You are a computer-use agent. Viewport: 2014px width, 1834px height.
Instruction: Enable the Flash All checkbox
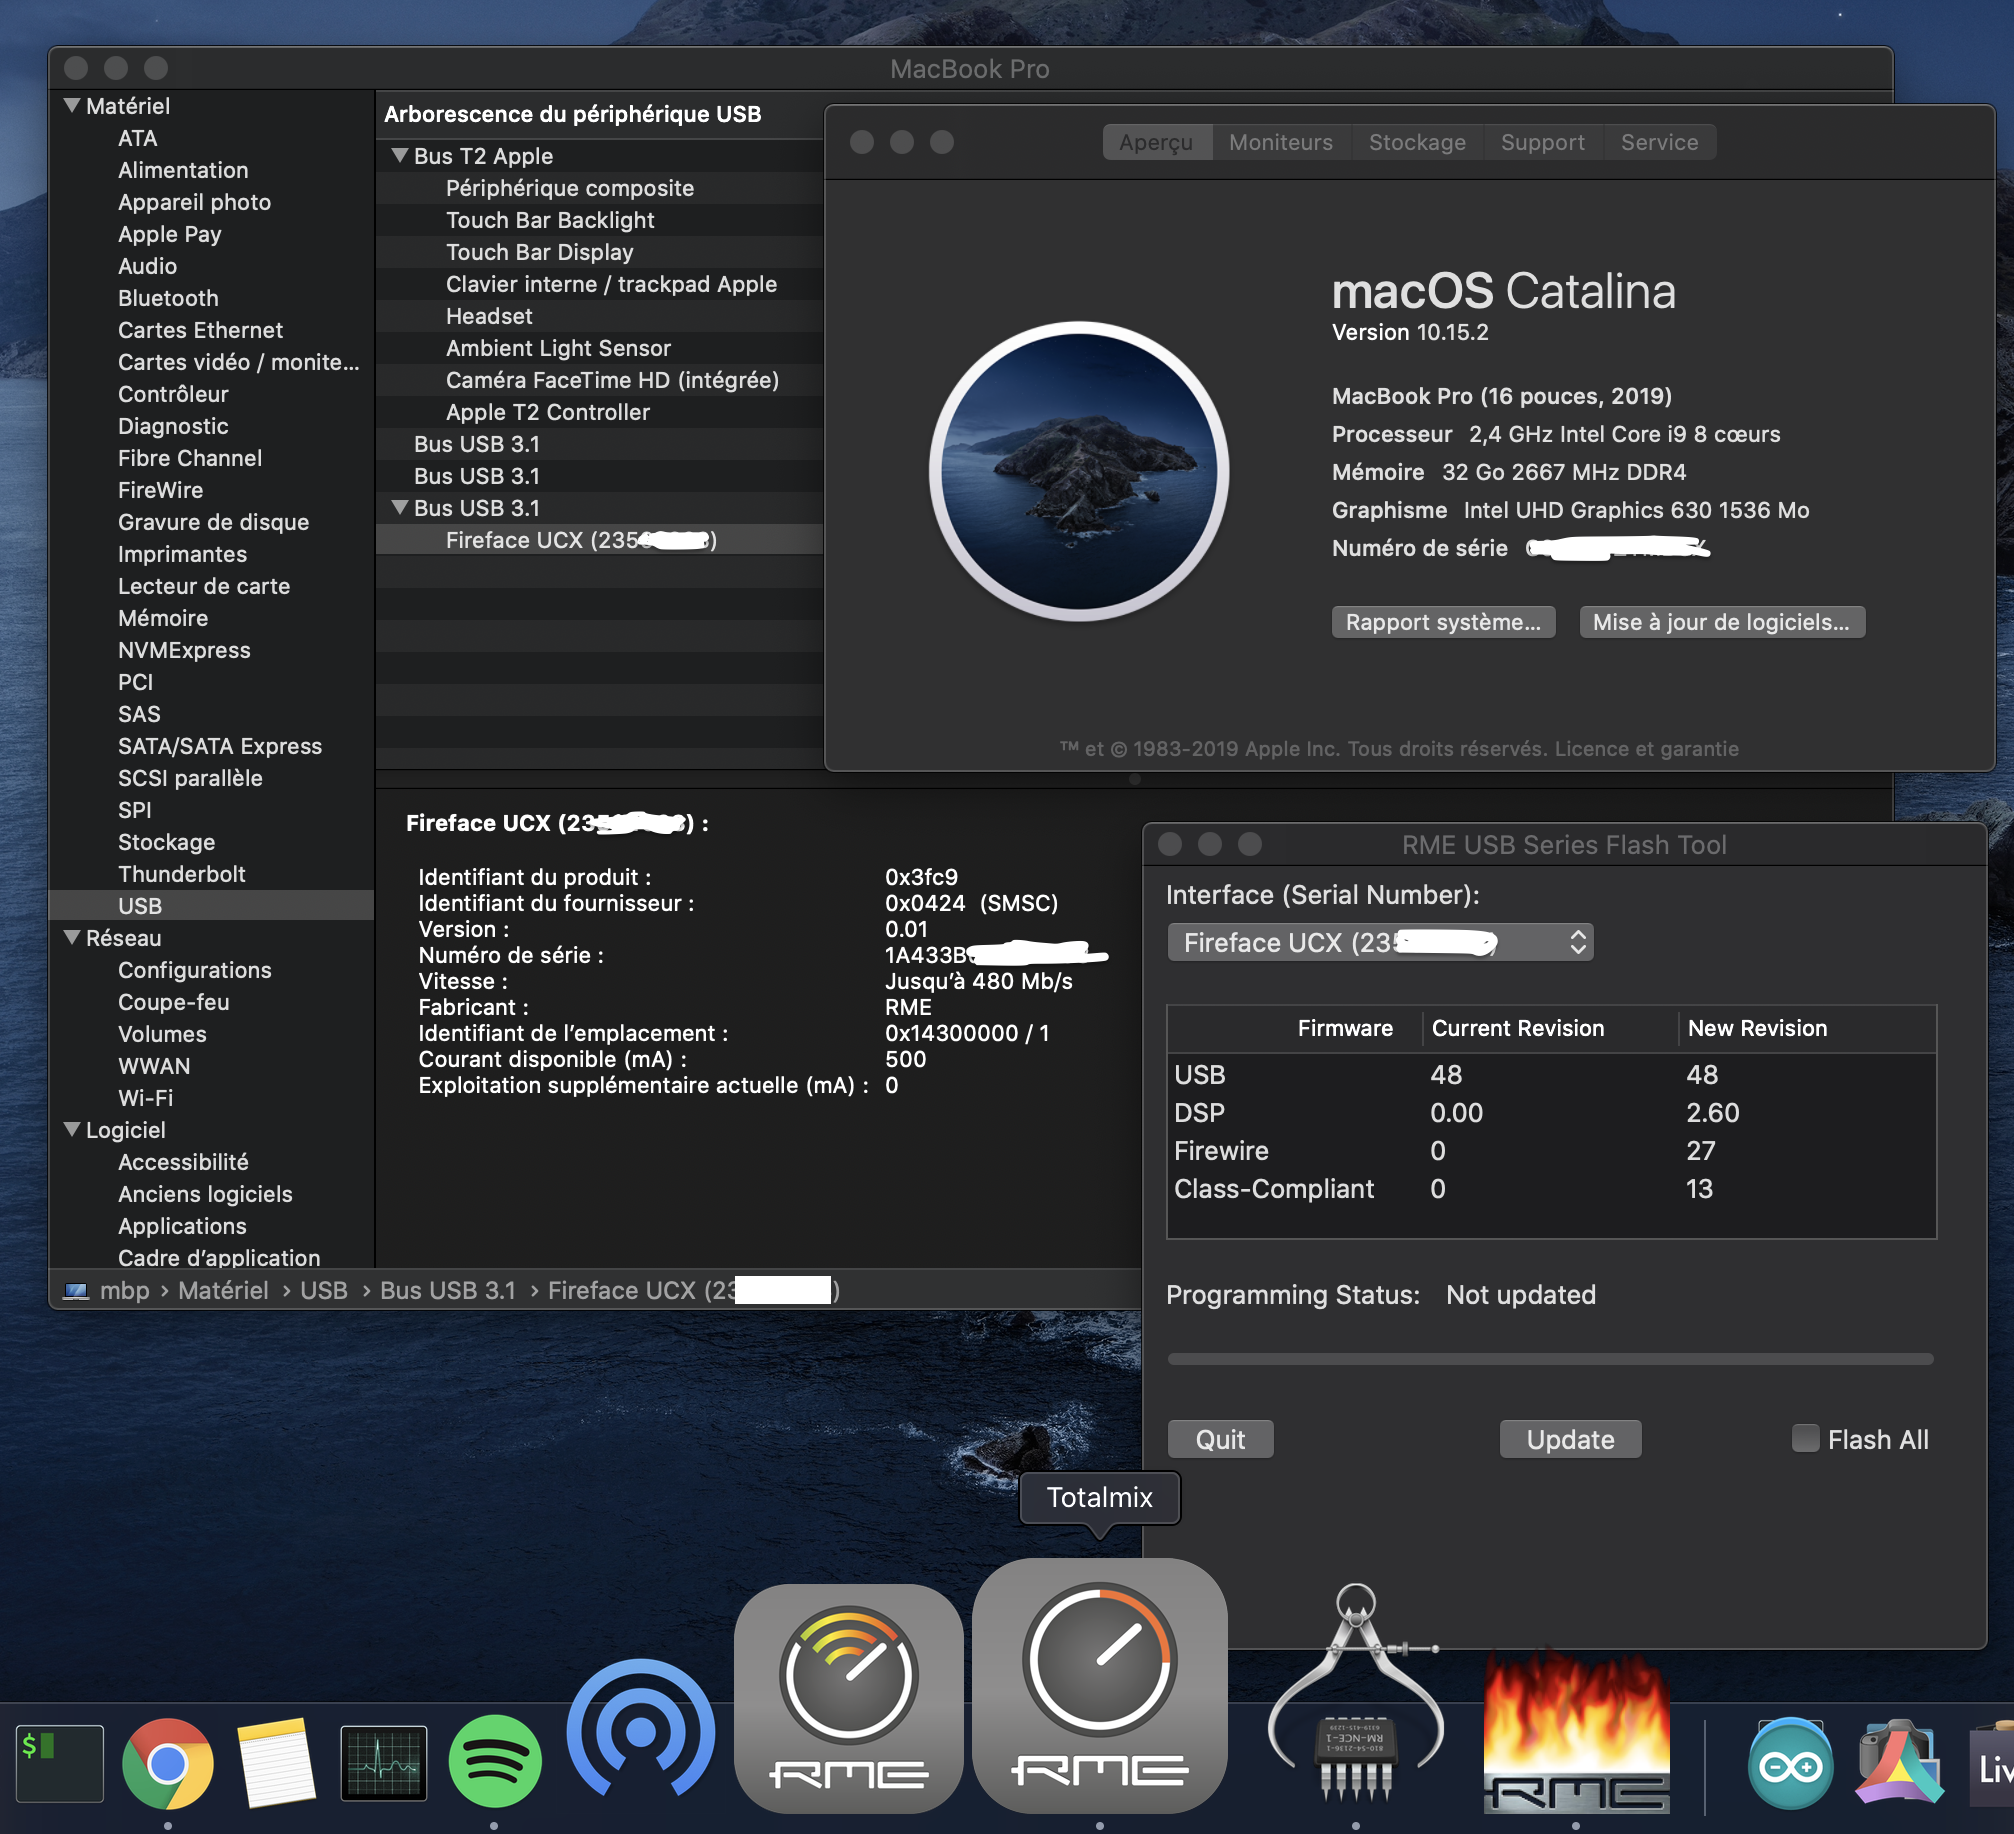click(x=1805, y=1439)
